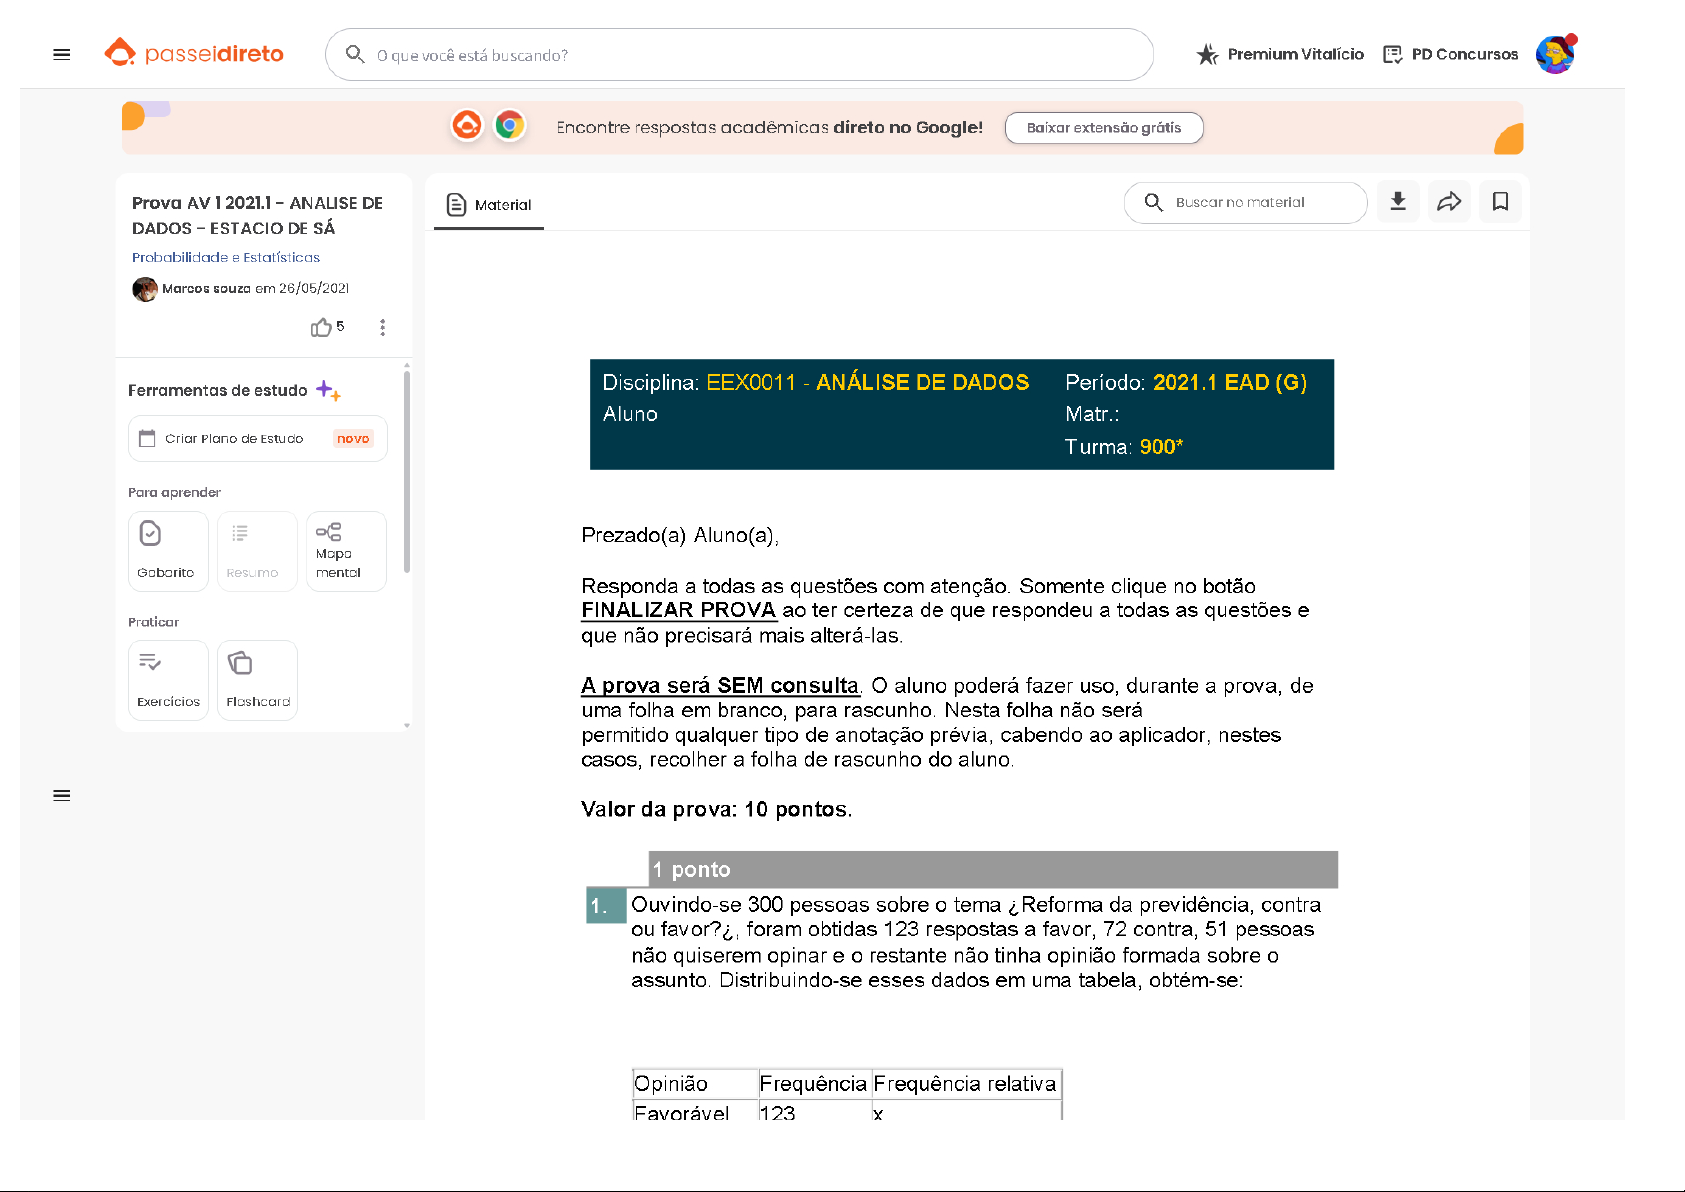
Task: Download the material using the download icon
Action: [1398, 202]
